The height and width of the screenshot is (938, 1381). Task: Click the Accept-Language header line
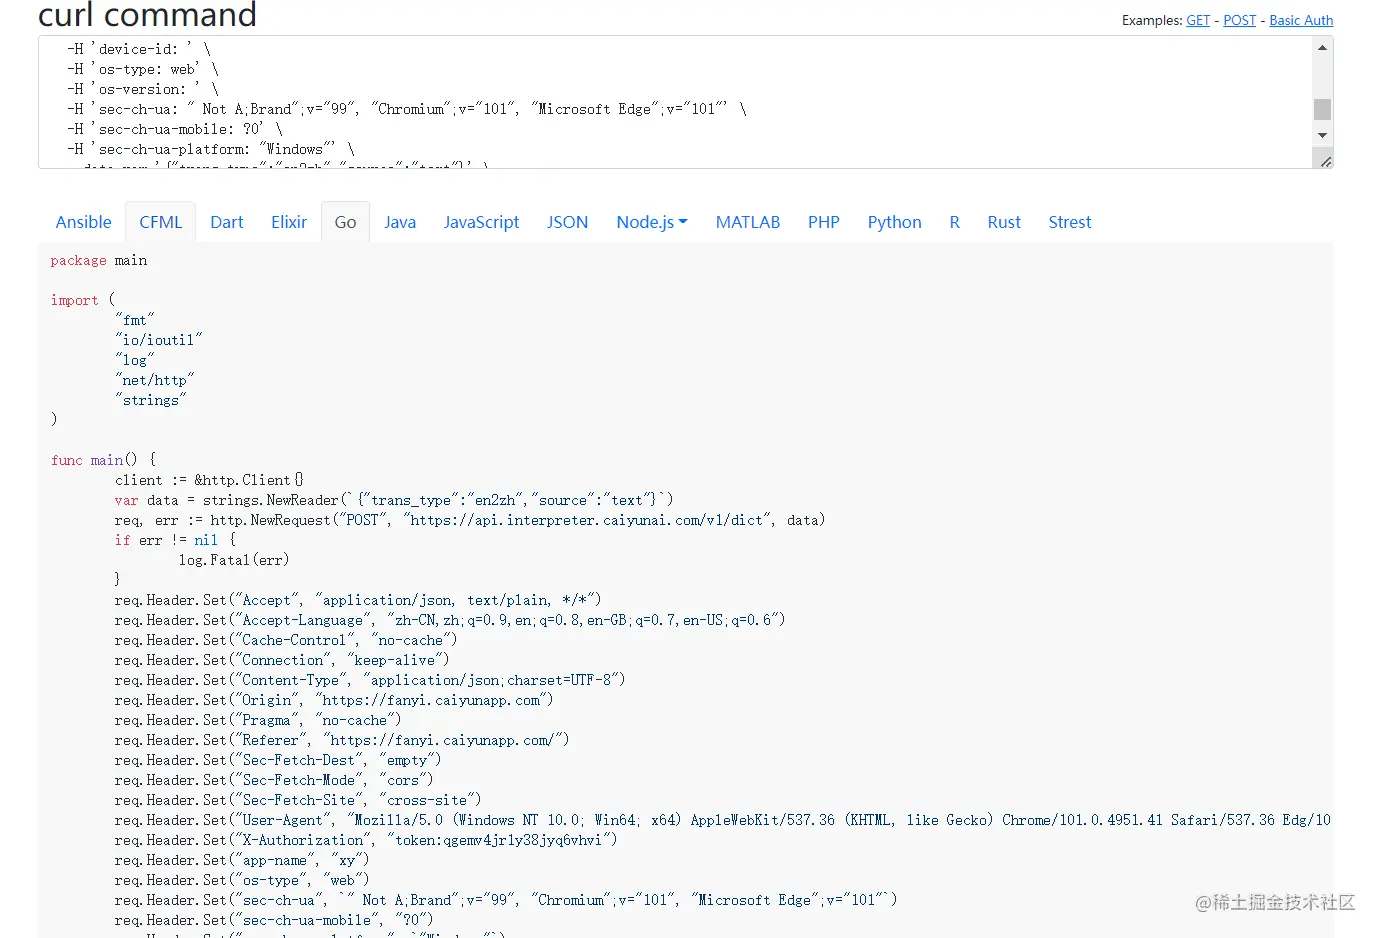coord(450,620)
